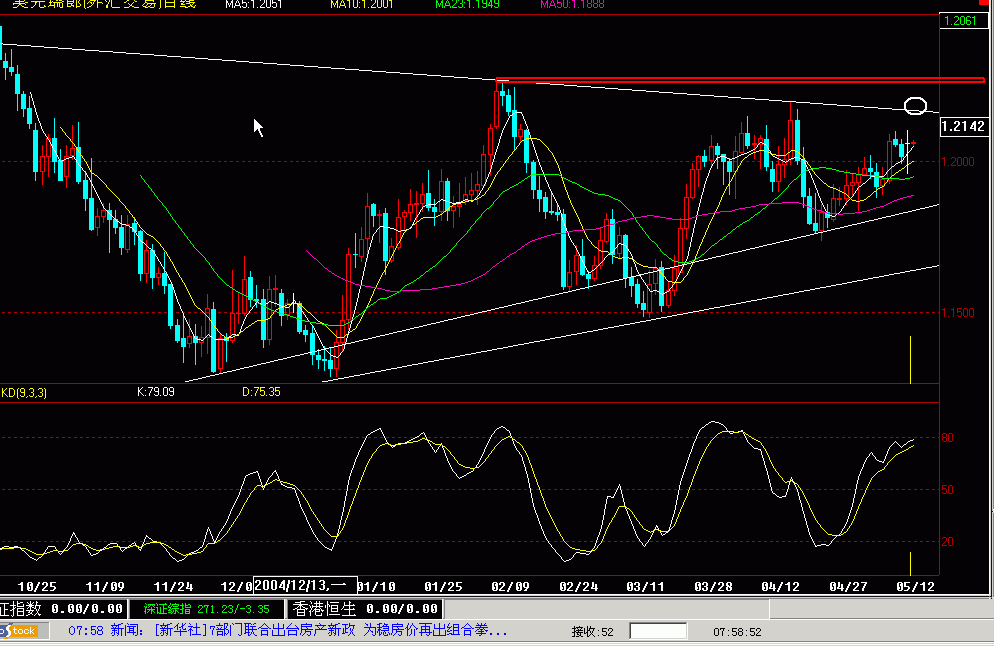
Task: Click the 02/09 date on time axis
Action: click(x=510, y=586)
